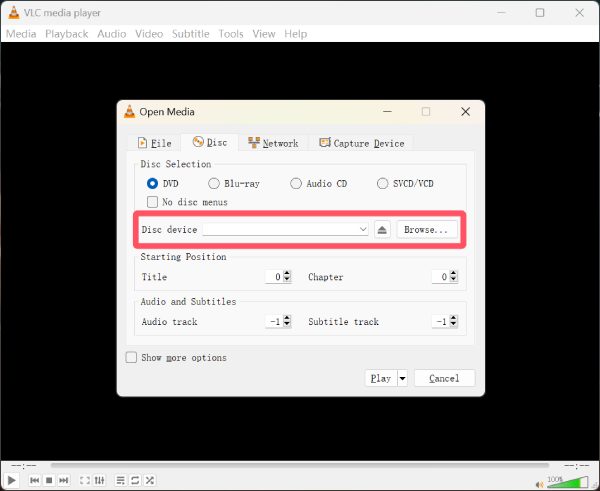Toggle fullscreen video mode icon
This screenshot has width=600, height=491.
tap(85, 480)
